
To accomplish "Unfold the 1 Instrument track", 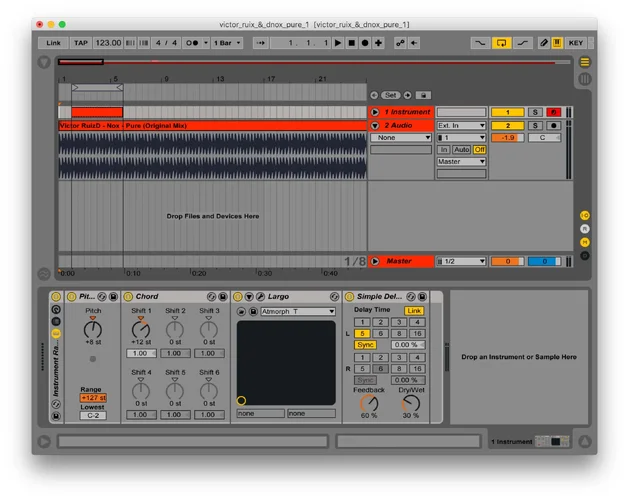I will 375,112.
